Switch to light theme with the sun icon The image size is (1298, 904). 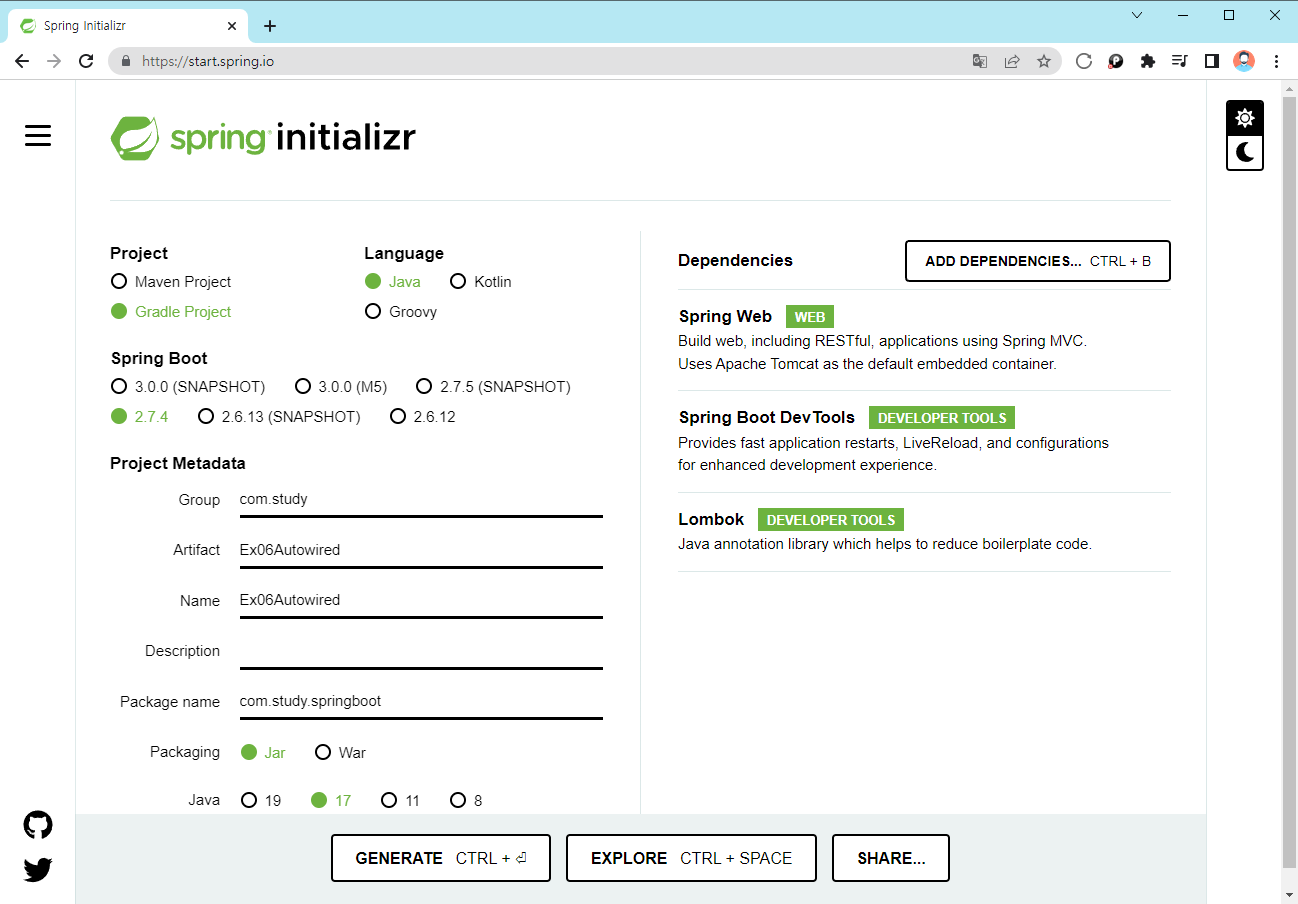(x=1245, y=118)
